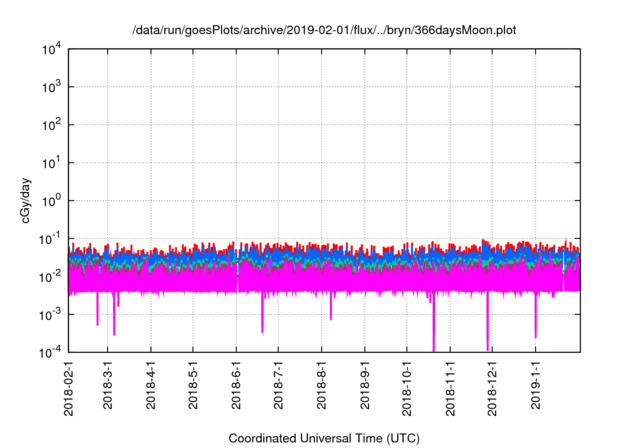Click the 2018-5-1 date tick label
The height and width of the screenshot is (448, 640).
[193, 387]
